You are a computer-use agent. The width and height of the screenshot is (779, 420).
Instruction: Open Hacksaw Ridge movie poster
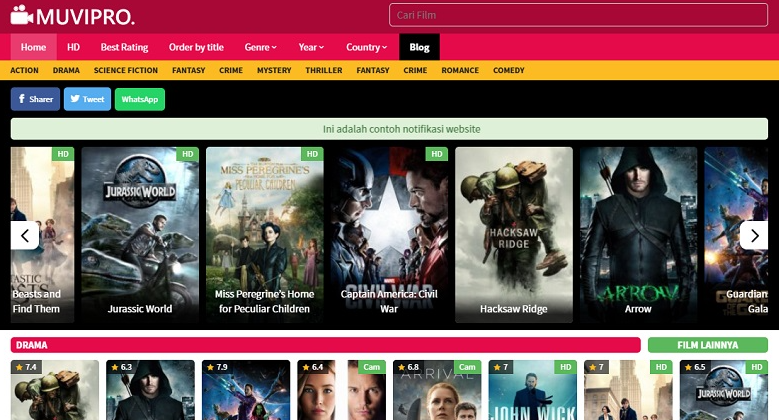[514, 233]
